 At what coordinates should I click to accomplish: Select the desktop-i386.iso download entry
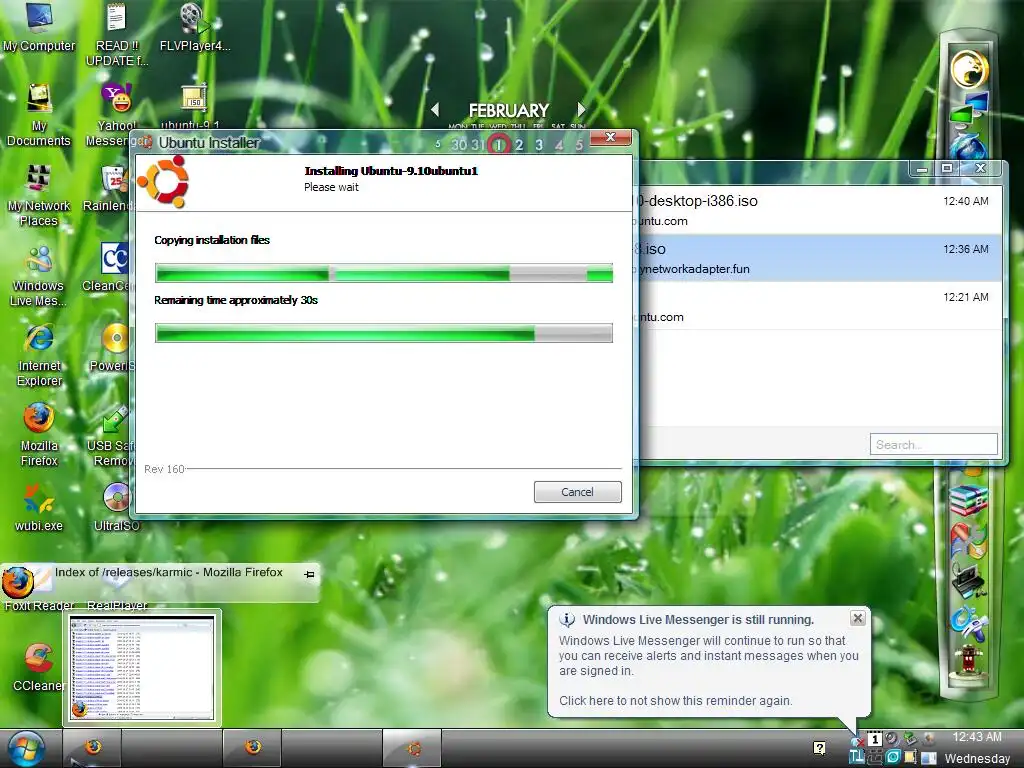coord(819,210)
